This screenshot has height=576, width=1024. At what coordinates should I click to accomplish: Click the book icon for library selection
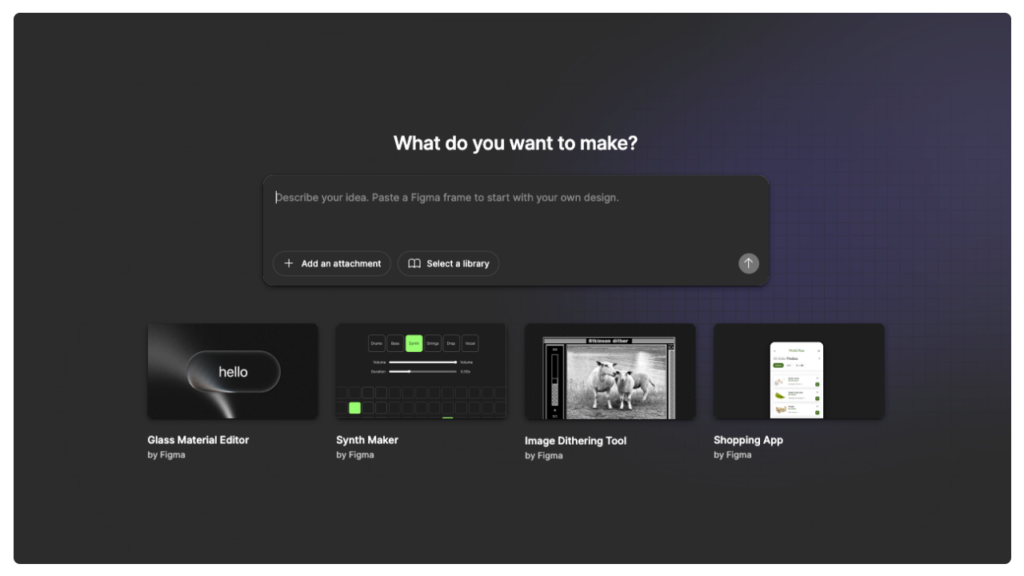click(414, 264)
